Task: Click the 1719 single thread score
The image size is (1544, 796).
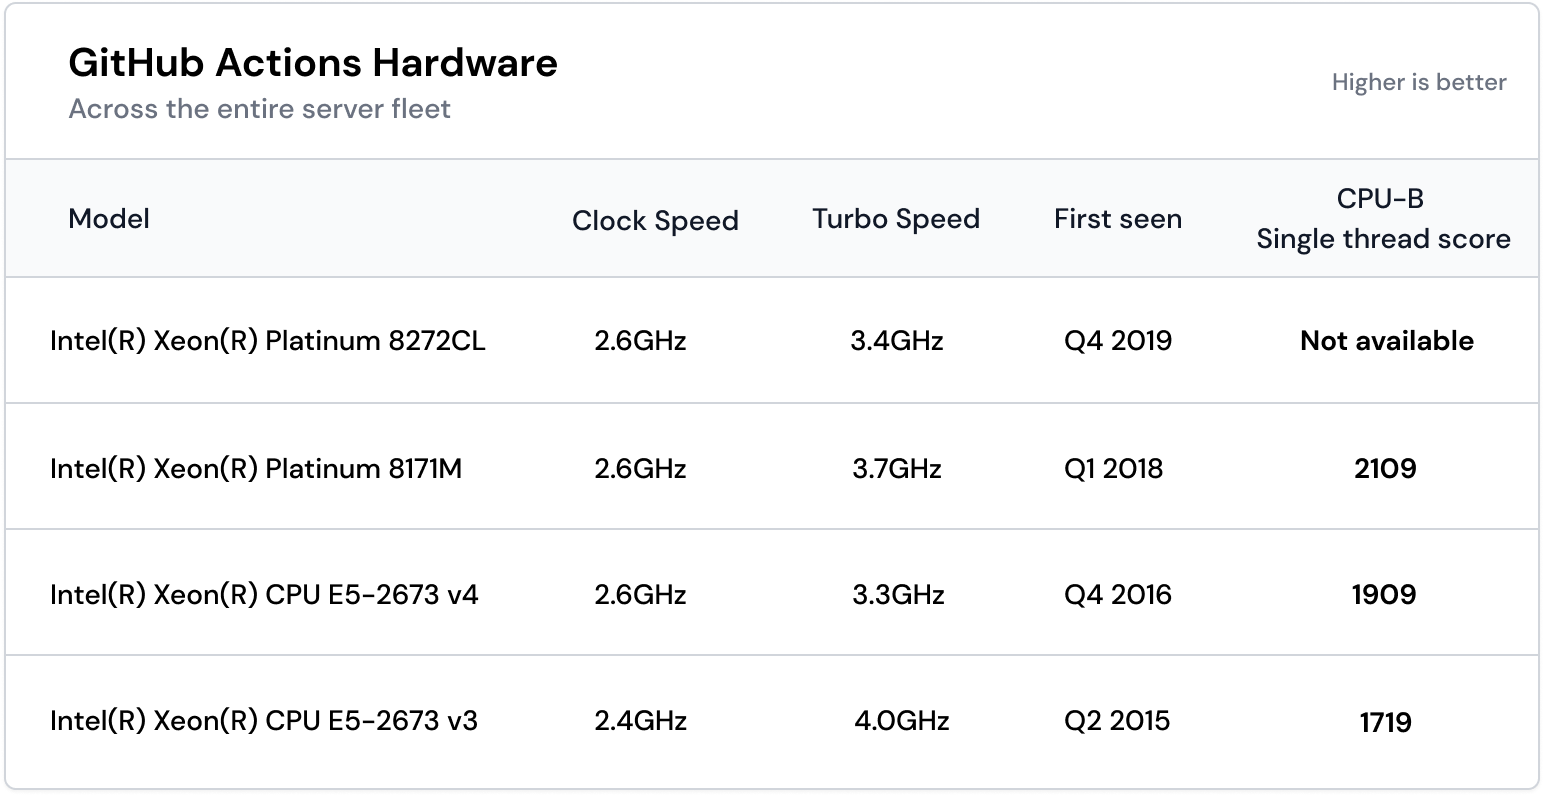Action: click(x=1385, y=722)
